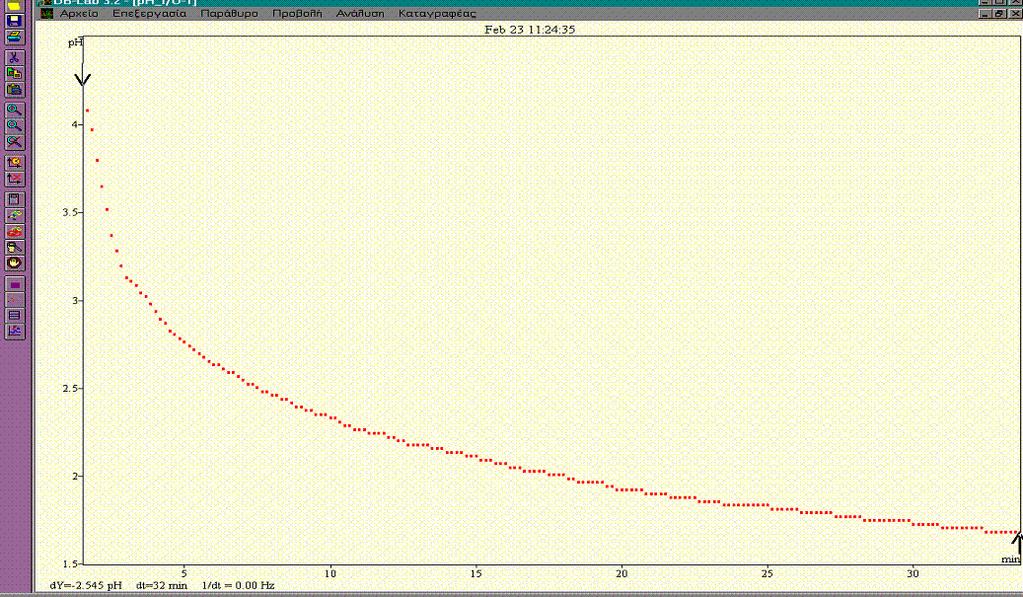1023x597 pixels.
Task: Click the 'dt=32 min' status readout
Action: [162, 585]
